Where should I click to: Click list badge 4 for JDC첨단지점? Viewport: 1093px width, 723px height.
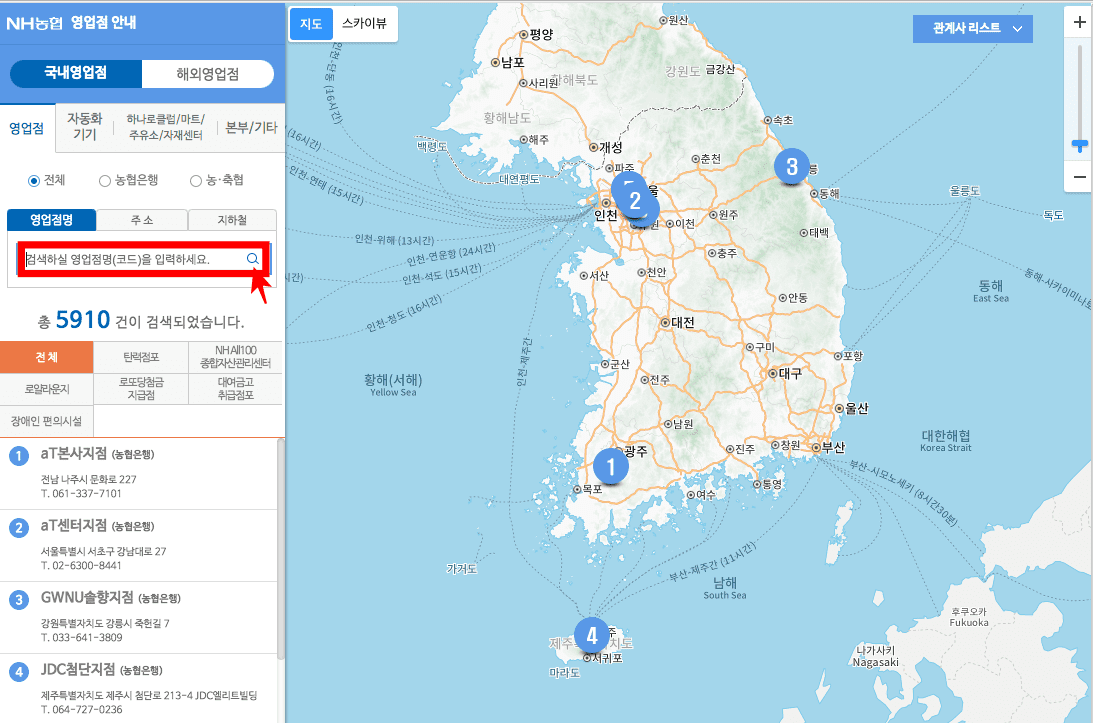[x=19, y=672]
